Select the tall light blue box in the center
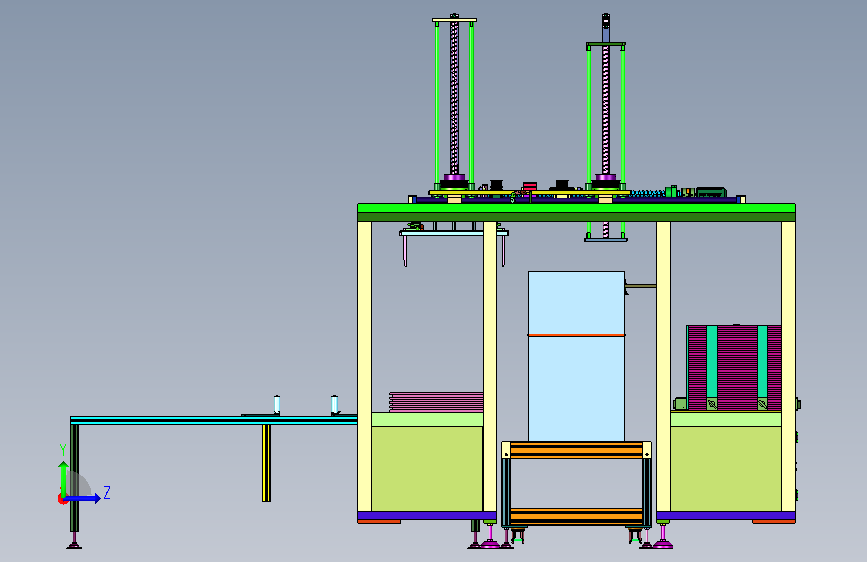 (x=576, y=356)
